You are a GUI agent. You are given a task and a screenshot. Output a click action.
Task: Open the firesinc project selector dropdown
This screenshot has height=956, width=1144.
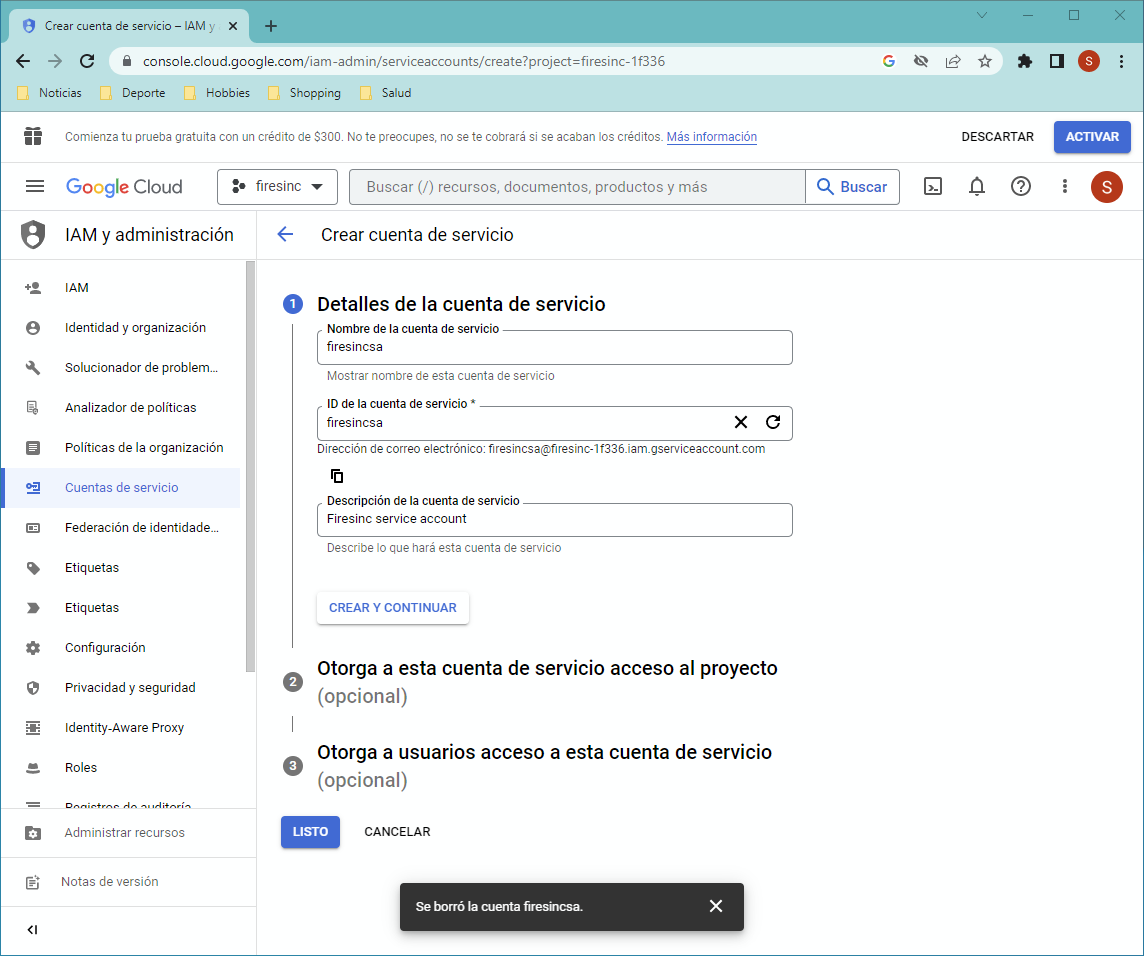point(277,187)
